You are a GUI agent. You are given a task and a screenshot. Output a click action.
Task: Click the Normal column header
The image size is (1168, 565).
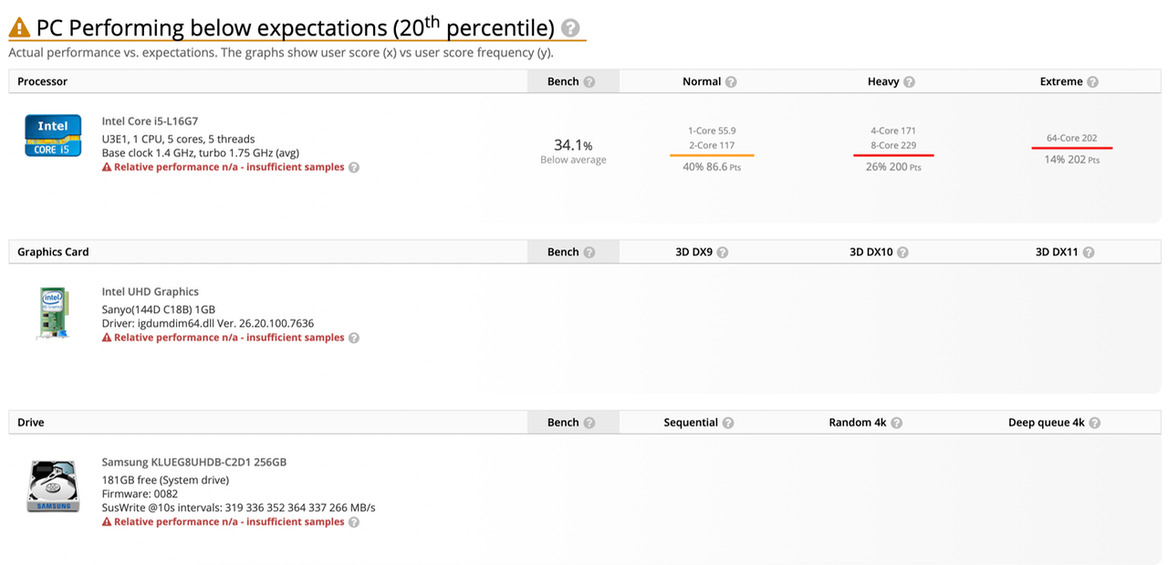point(702,82)
